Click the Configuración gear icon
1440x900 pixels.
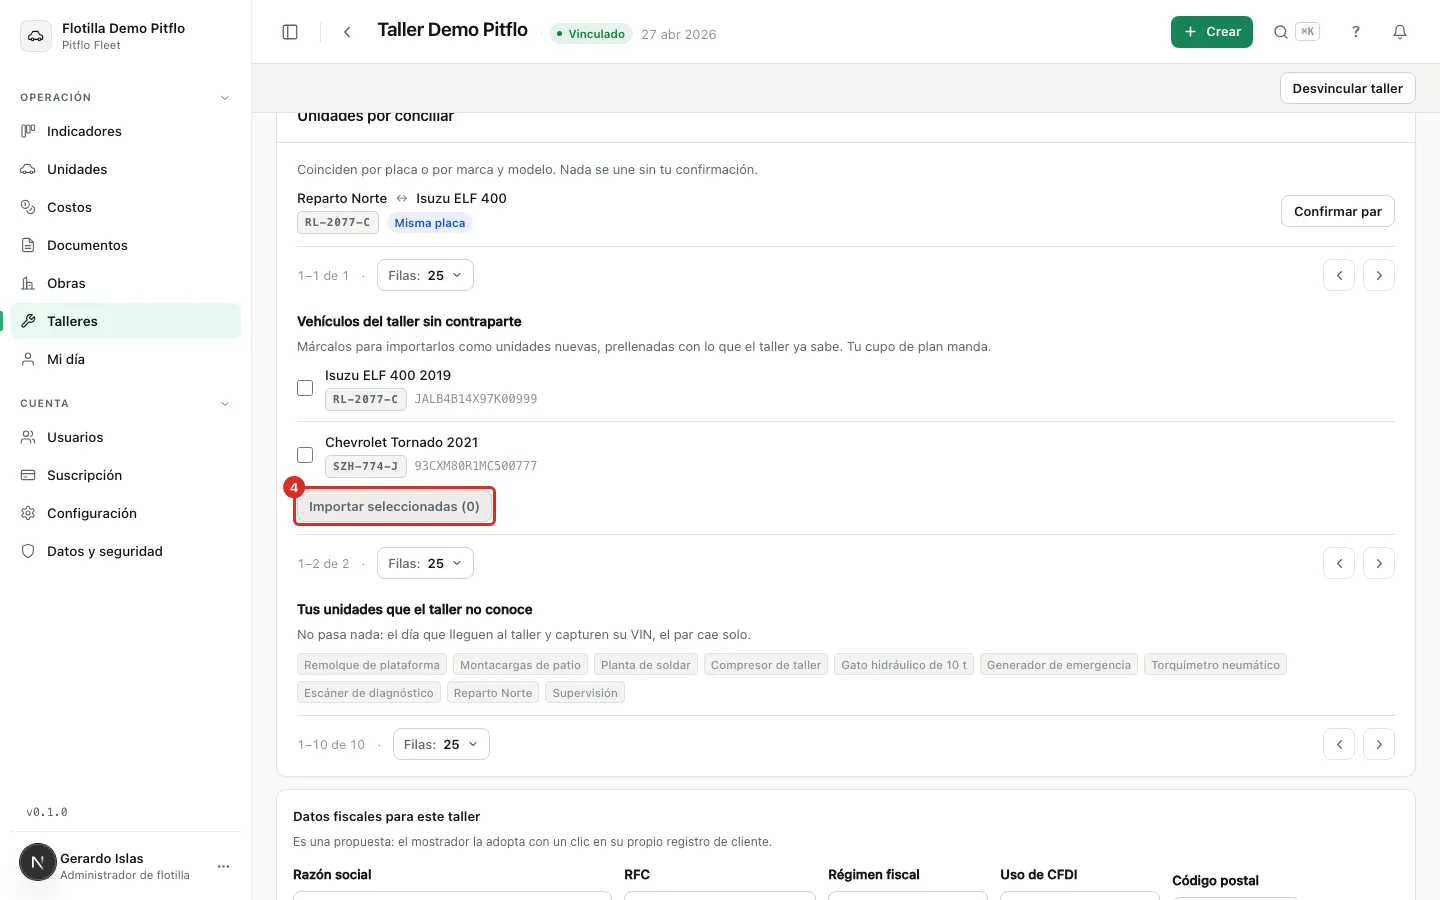pos(28,513)
